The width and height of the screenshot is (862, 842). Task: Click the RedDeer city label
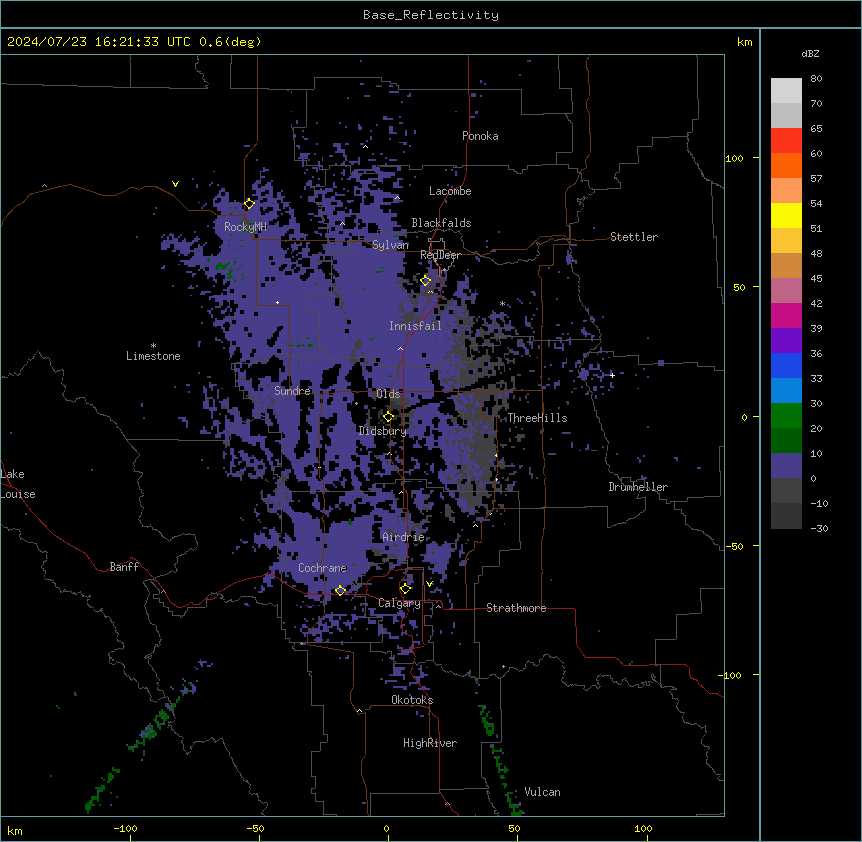coord(440,255)
